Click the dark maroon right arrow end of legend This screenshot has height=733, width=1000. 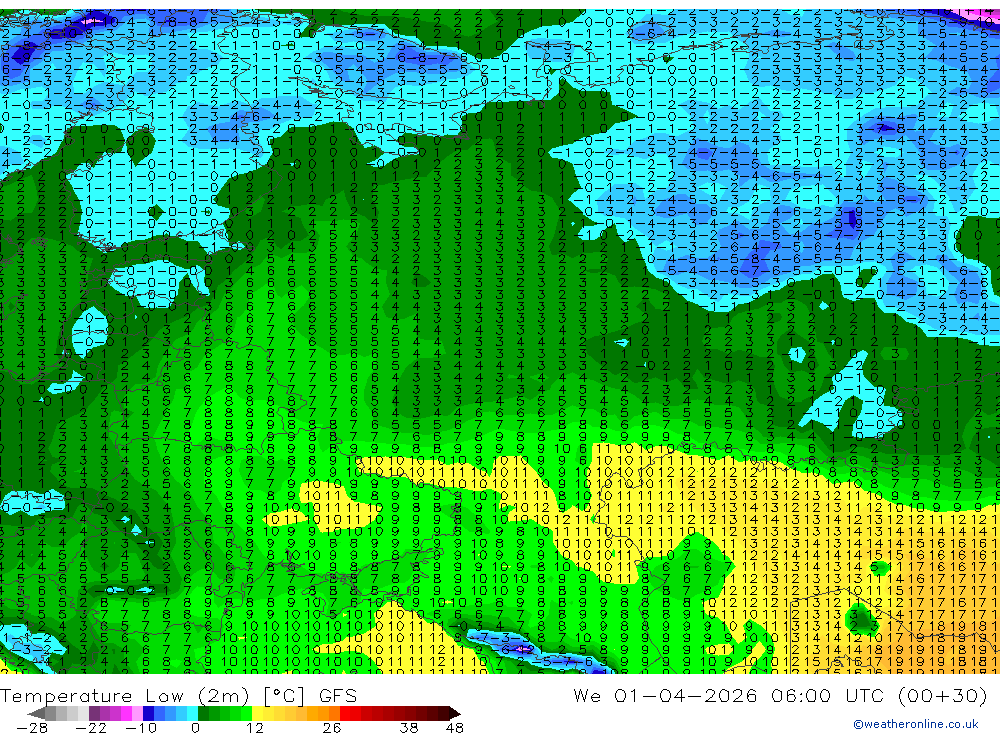455,714
